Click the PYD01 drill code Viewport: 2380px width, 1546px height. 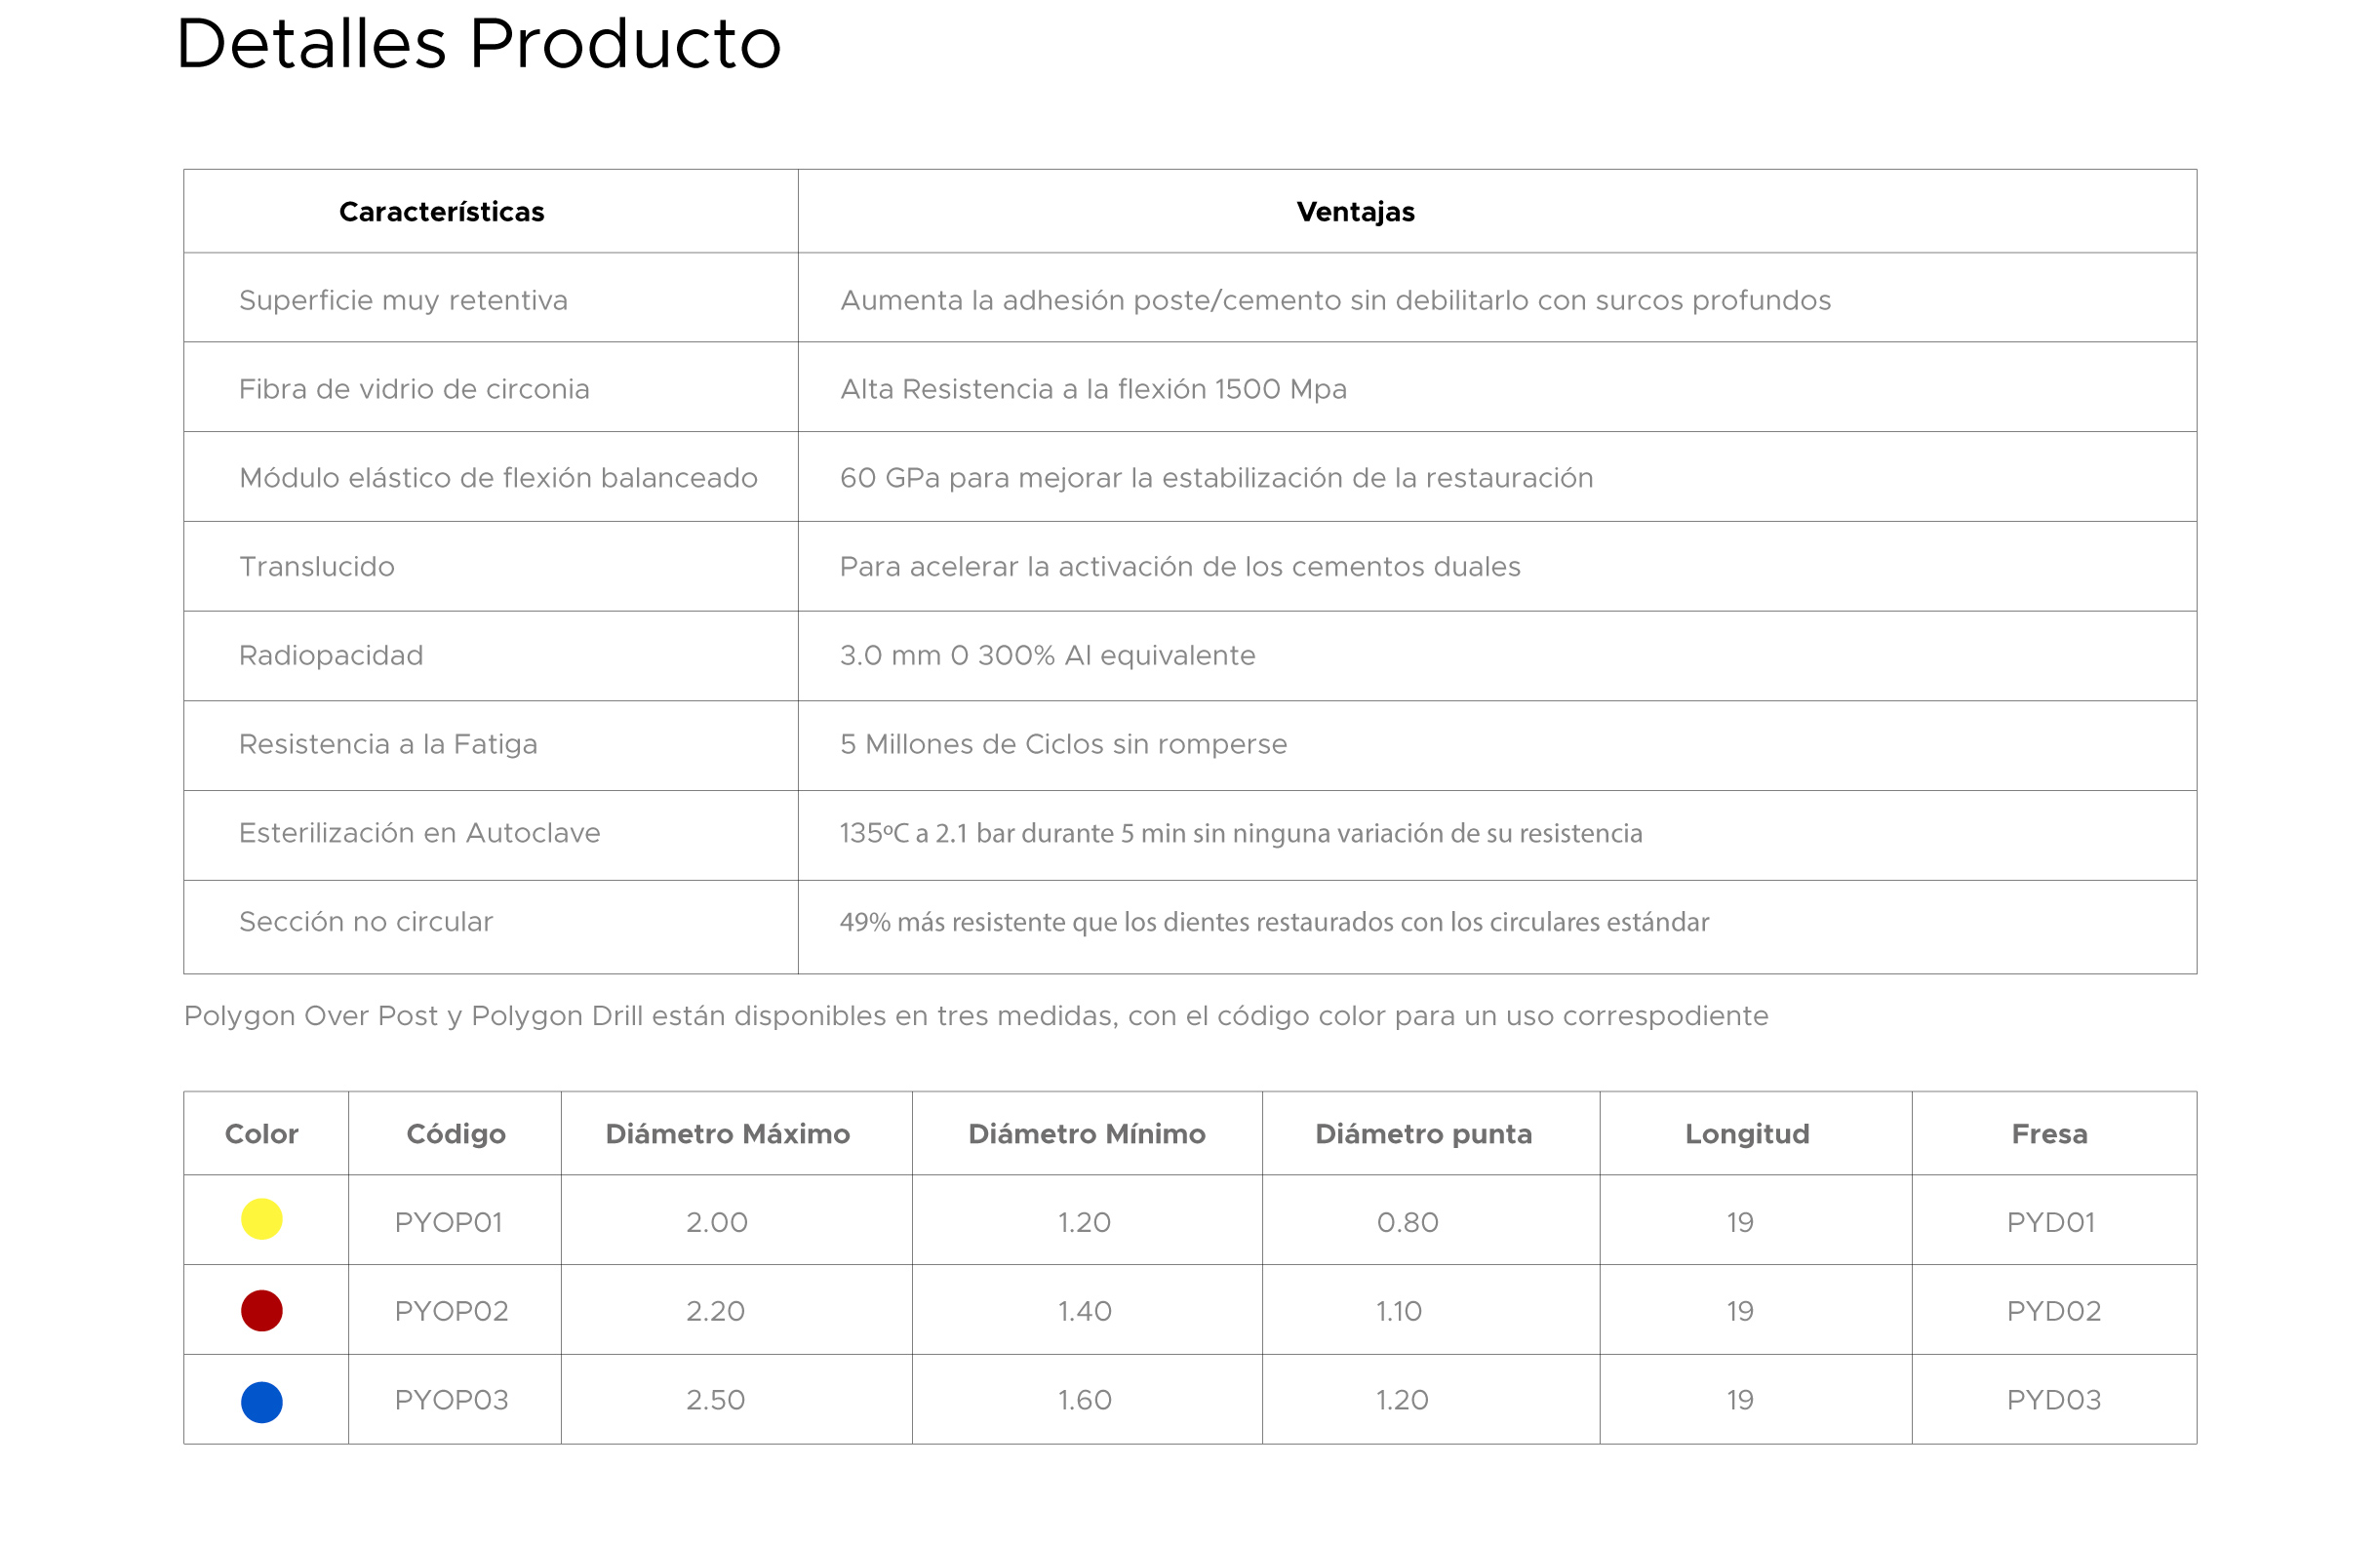[x=2050, y=1222]
